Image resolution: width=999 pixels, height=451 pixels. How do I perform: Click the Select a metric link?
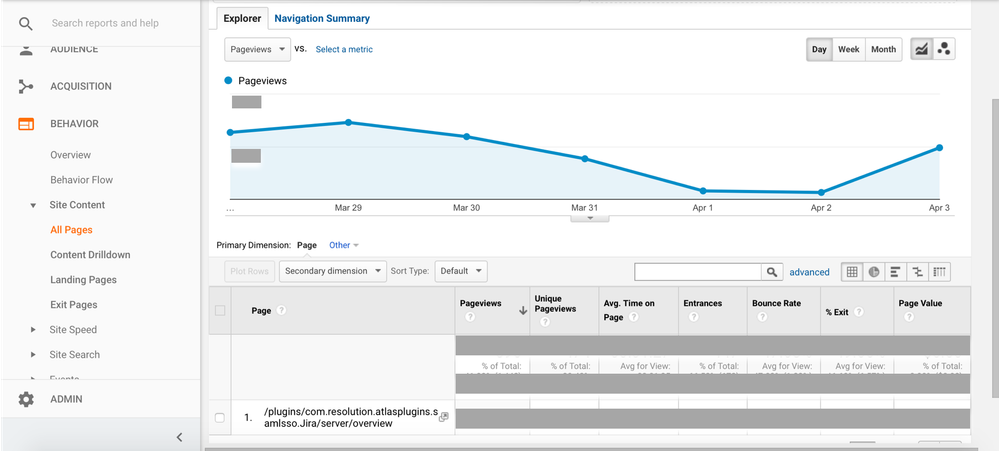344,49
